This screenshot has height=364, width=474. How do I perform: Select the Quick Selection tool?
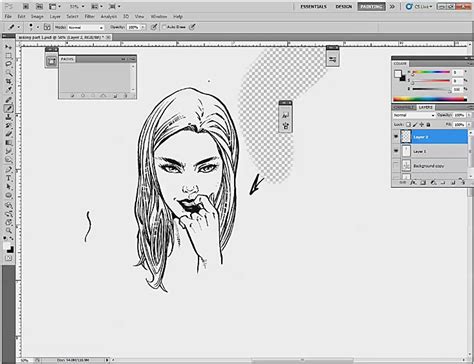point(8,73)
